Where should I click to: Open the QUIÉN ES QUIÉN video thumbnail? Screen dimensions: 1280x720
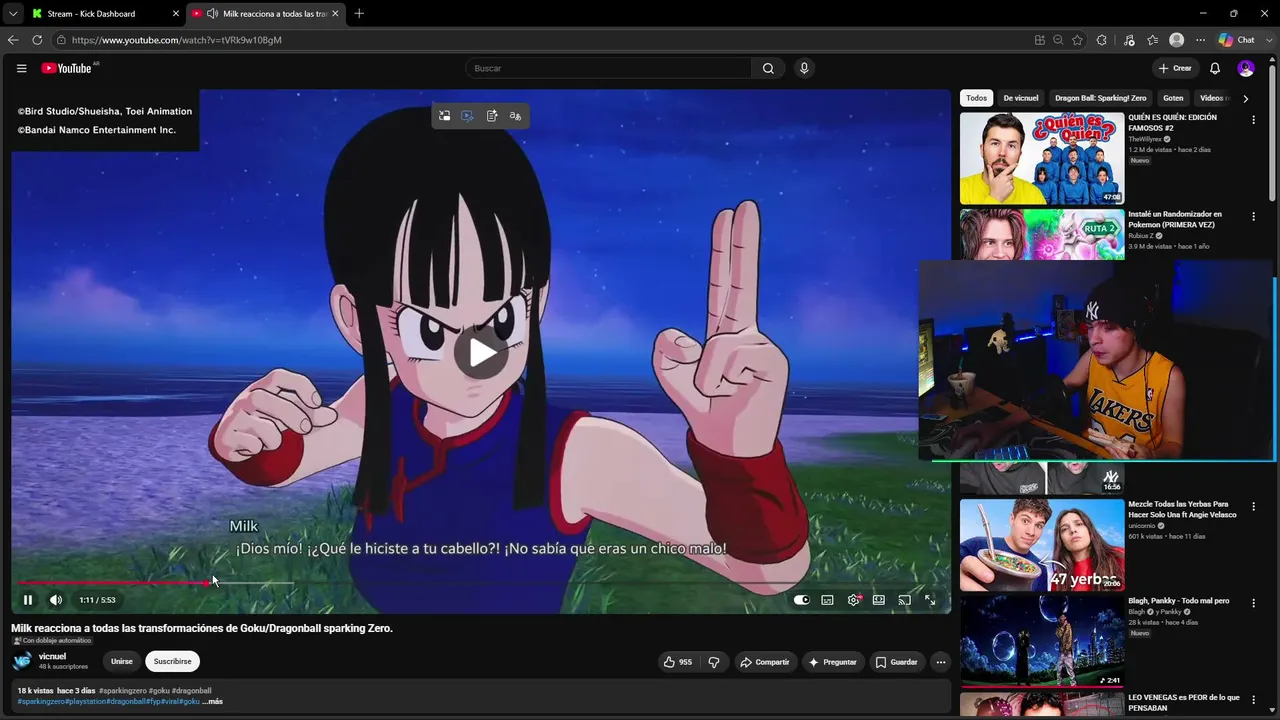(x=1042, y=158)
